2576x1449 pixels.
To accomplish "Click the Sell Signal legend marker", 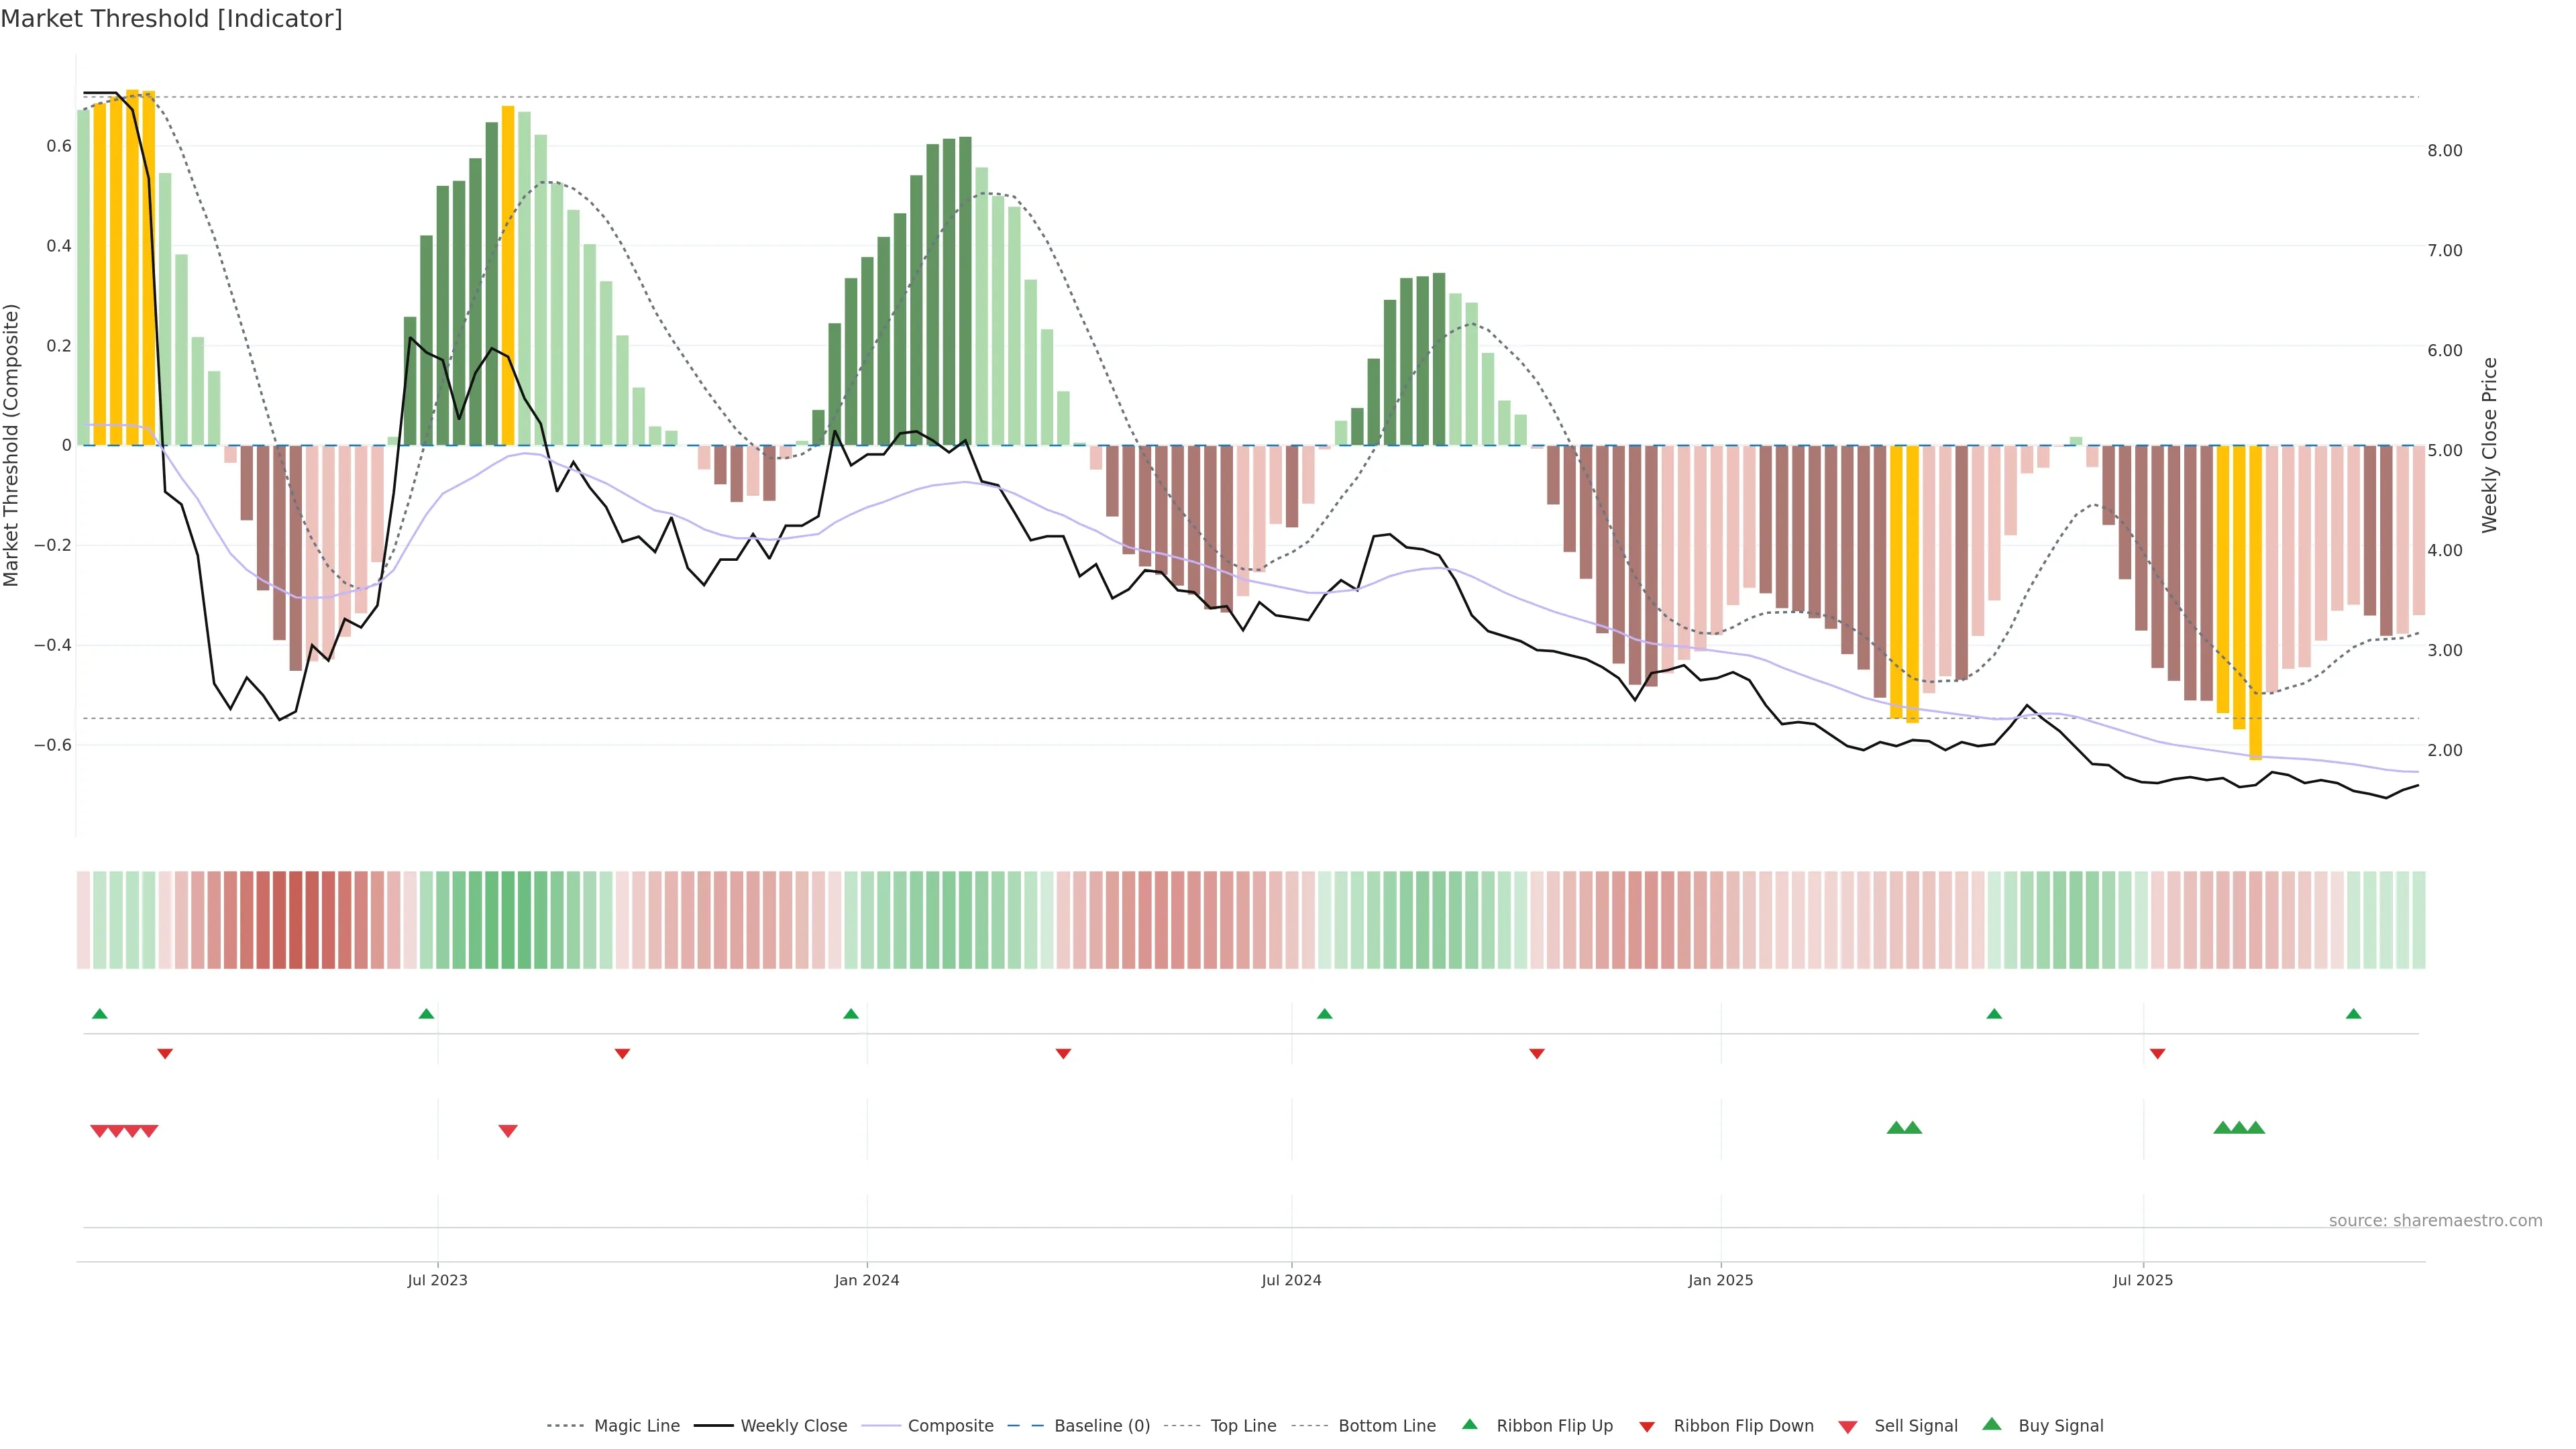I will coord(1847,1427).
